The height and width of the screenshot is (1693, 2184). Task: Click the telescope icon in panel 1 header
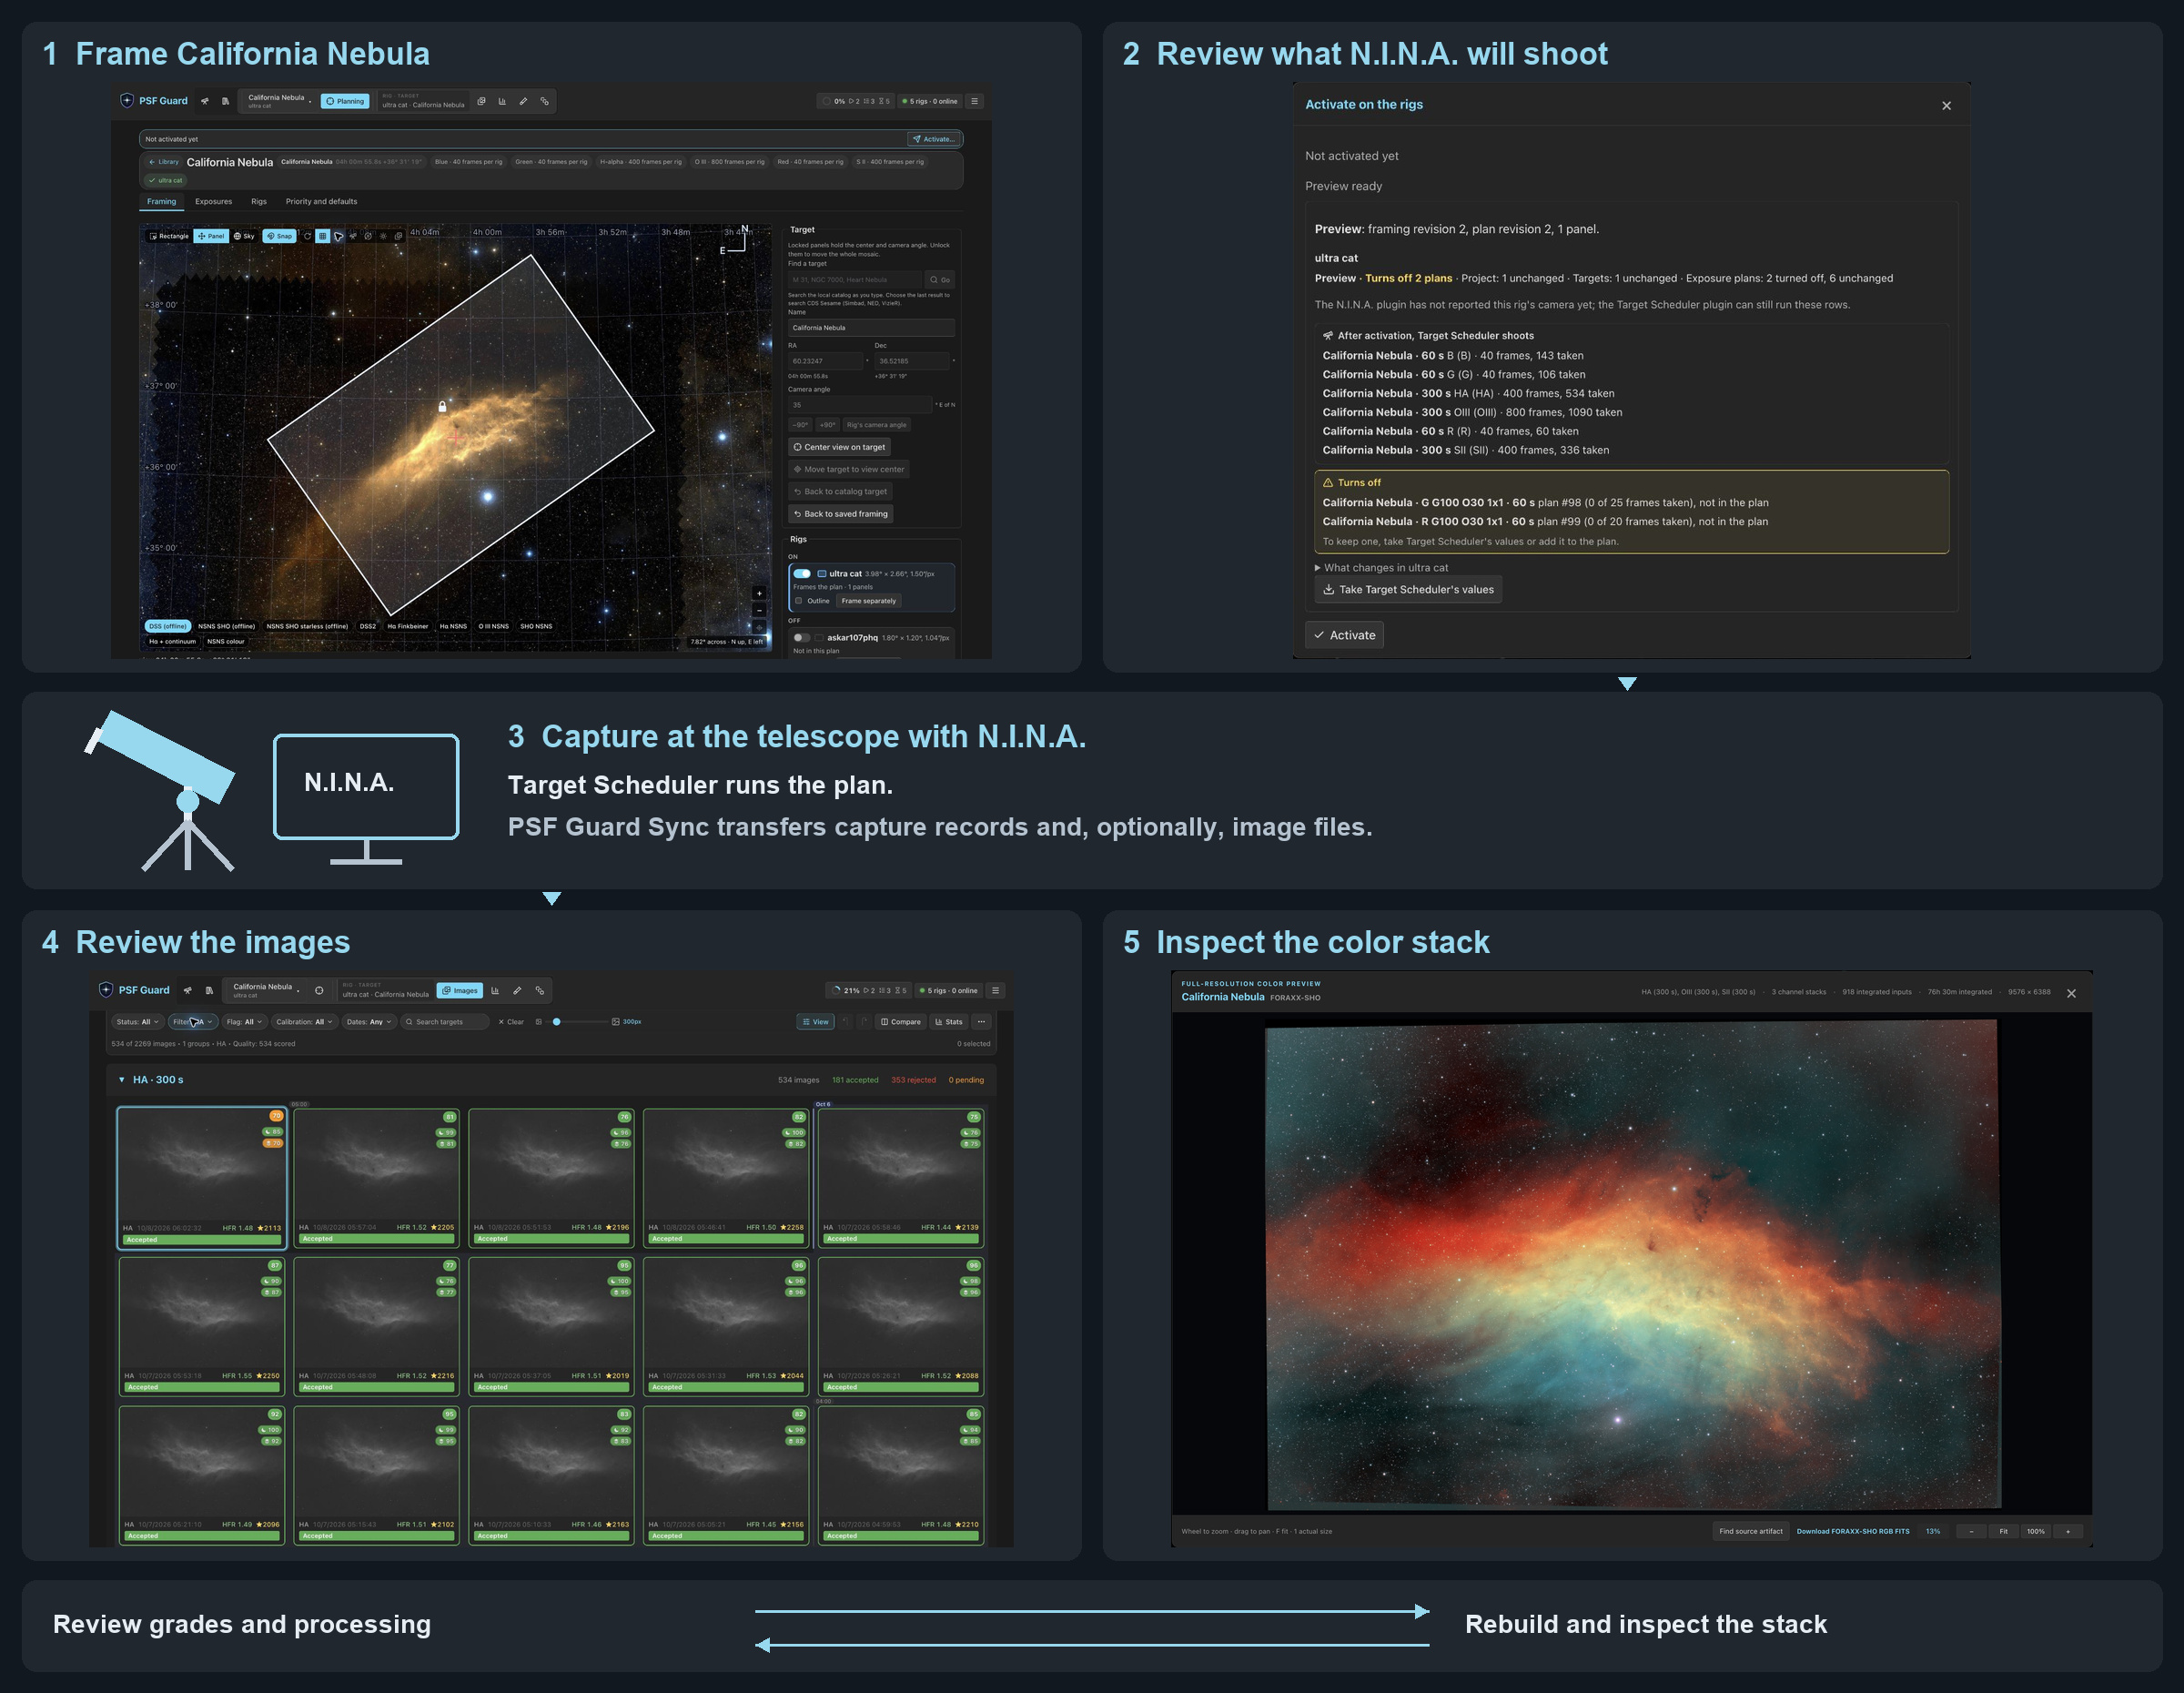[x=205, y=101]
